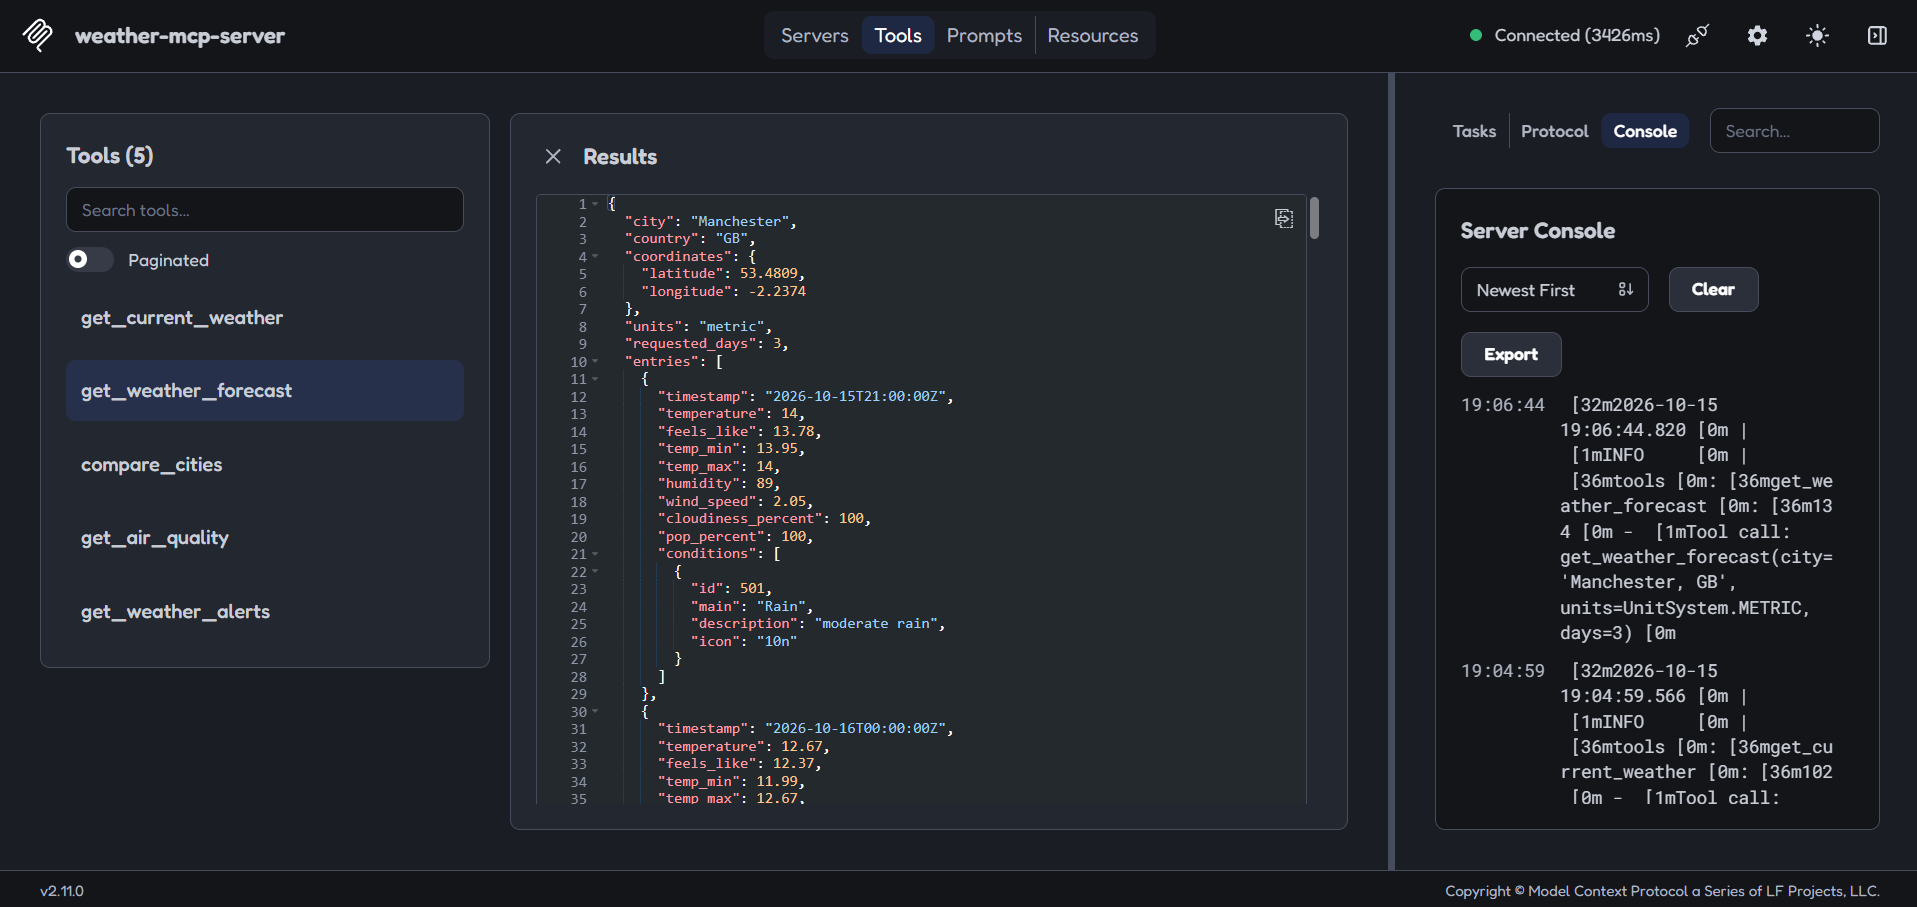Clear the server console log

(x=1713, y=289)
